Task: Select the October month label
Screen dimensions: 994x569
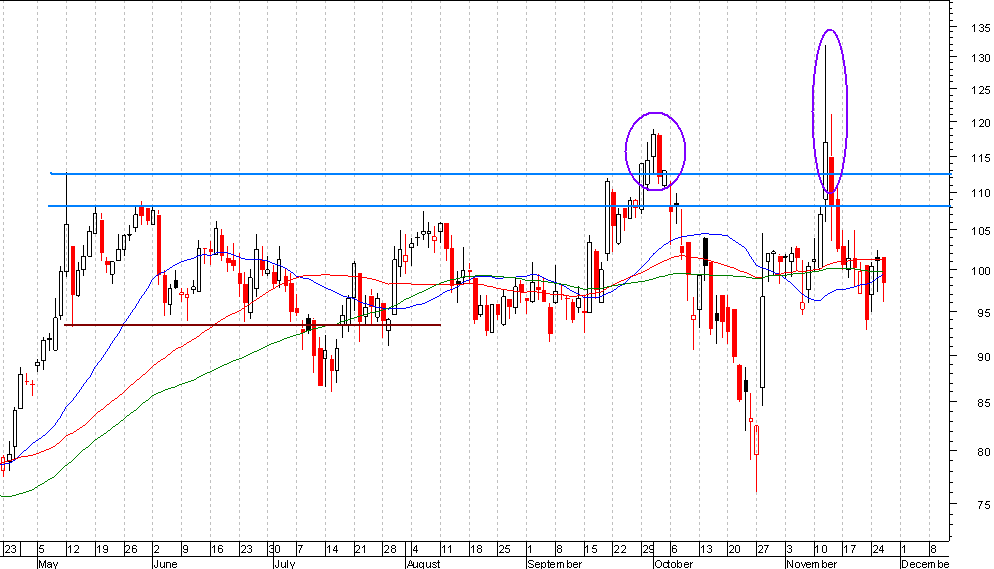Action: click(x=673, y=563)
